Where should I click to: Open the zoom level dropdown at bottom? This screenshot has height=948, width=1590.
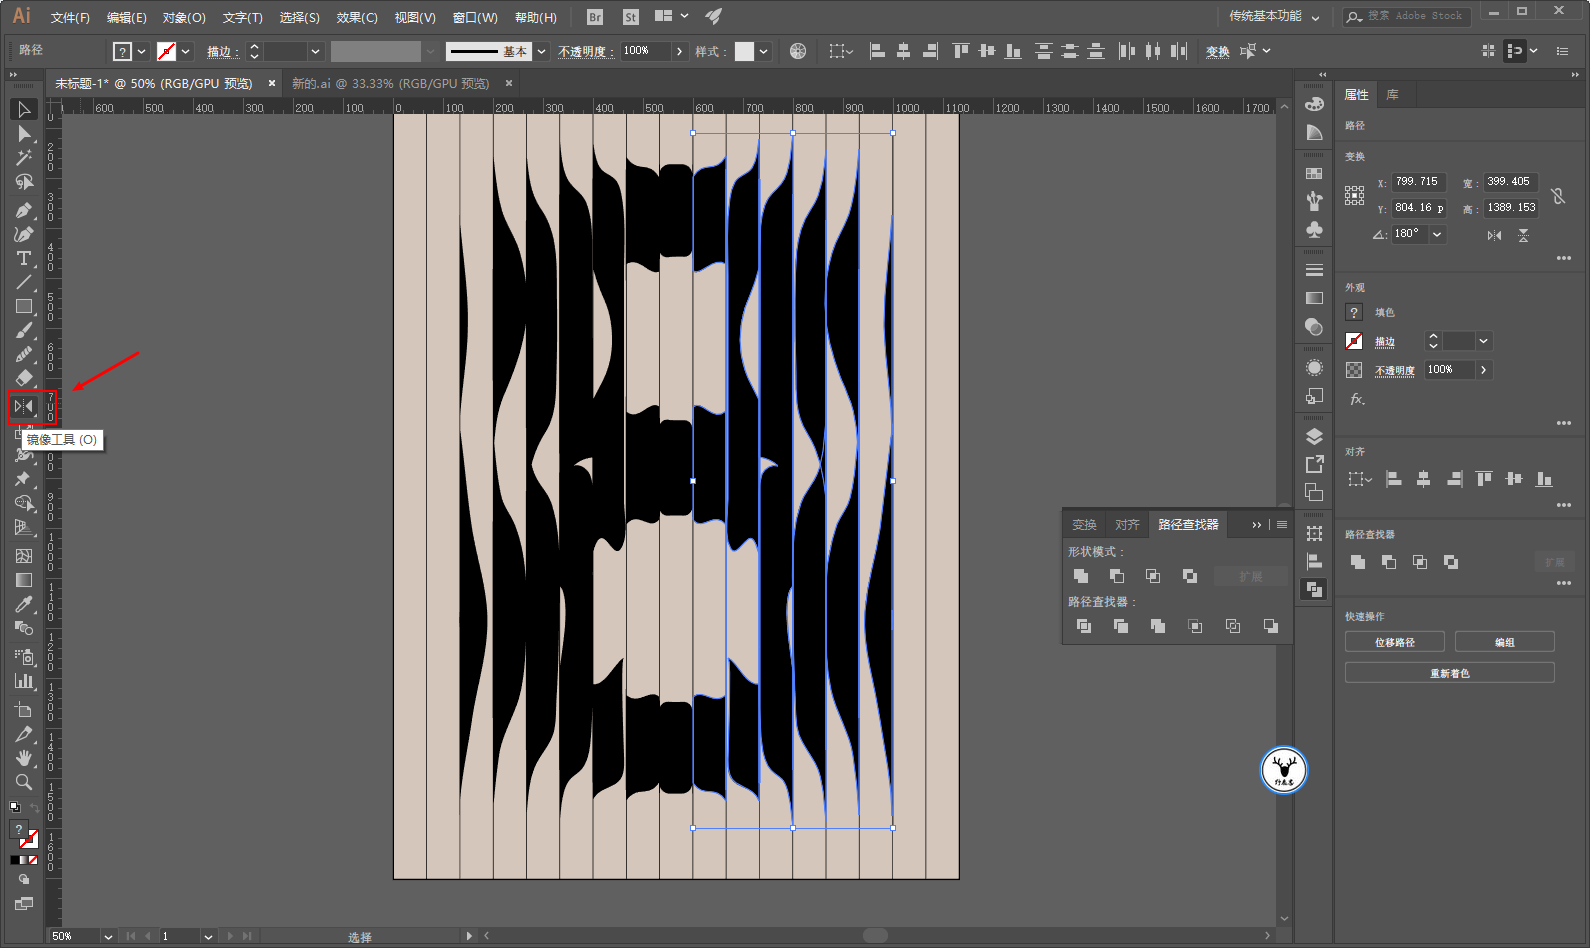107,937
